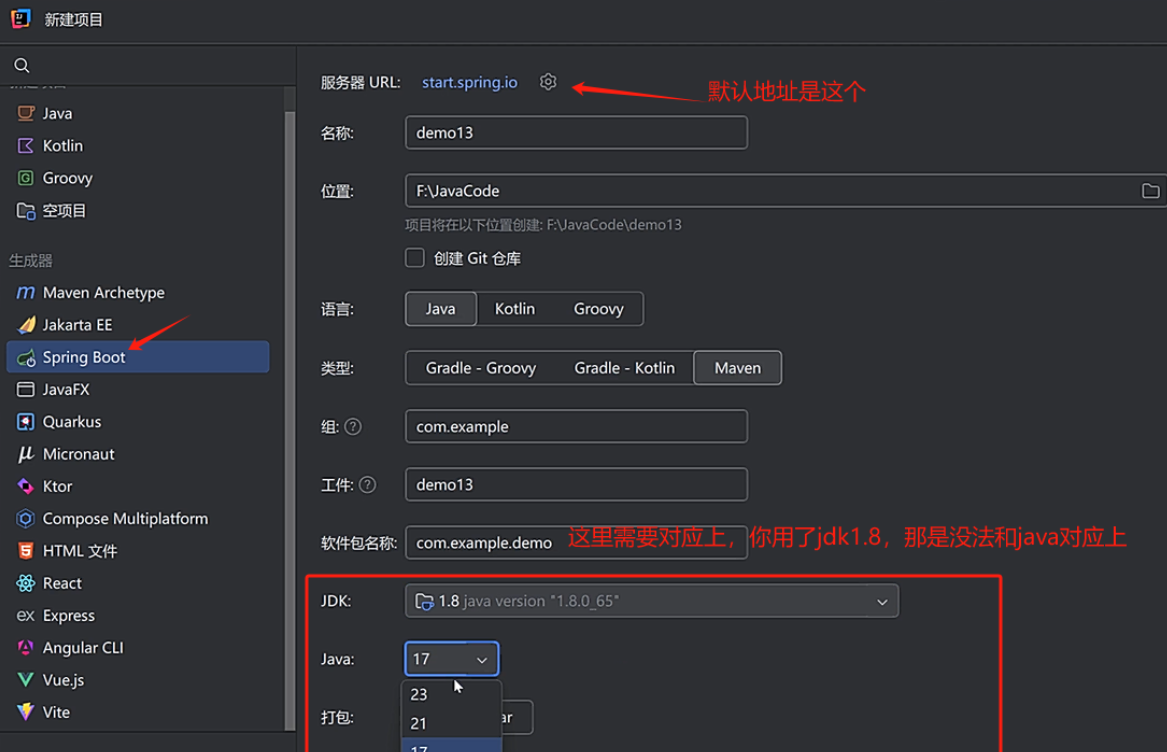Enable the 创建 Git 仓库 checkbox
The height and width of the screenshot is (752, 1167).
[x=415, y=258]
